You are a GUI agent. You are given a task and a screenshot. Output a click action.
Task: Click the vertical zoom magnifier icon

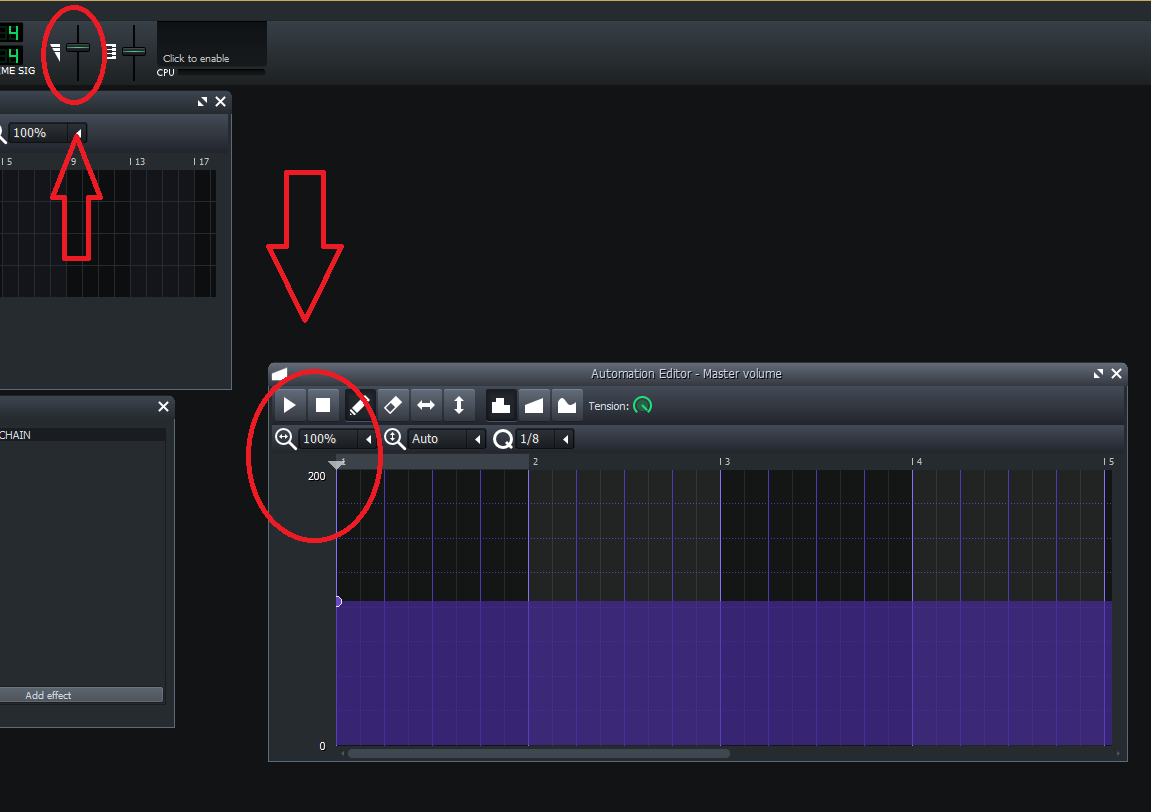pos(394,438)
